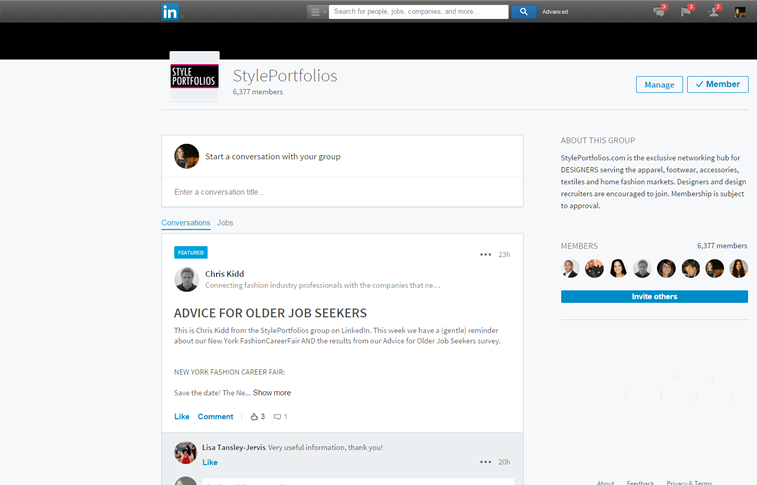This screenshot has width=757, height=485.
Task: Open the 6,377 members link in sidebar
Action: (x=722, y=246)
